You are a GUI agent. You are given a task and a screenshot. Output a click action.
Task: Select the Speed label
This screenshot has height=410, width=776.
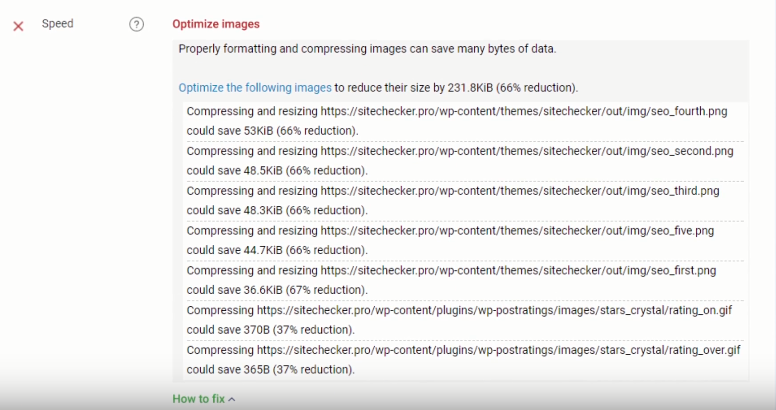(x=57, y=23)
